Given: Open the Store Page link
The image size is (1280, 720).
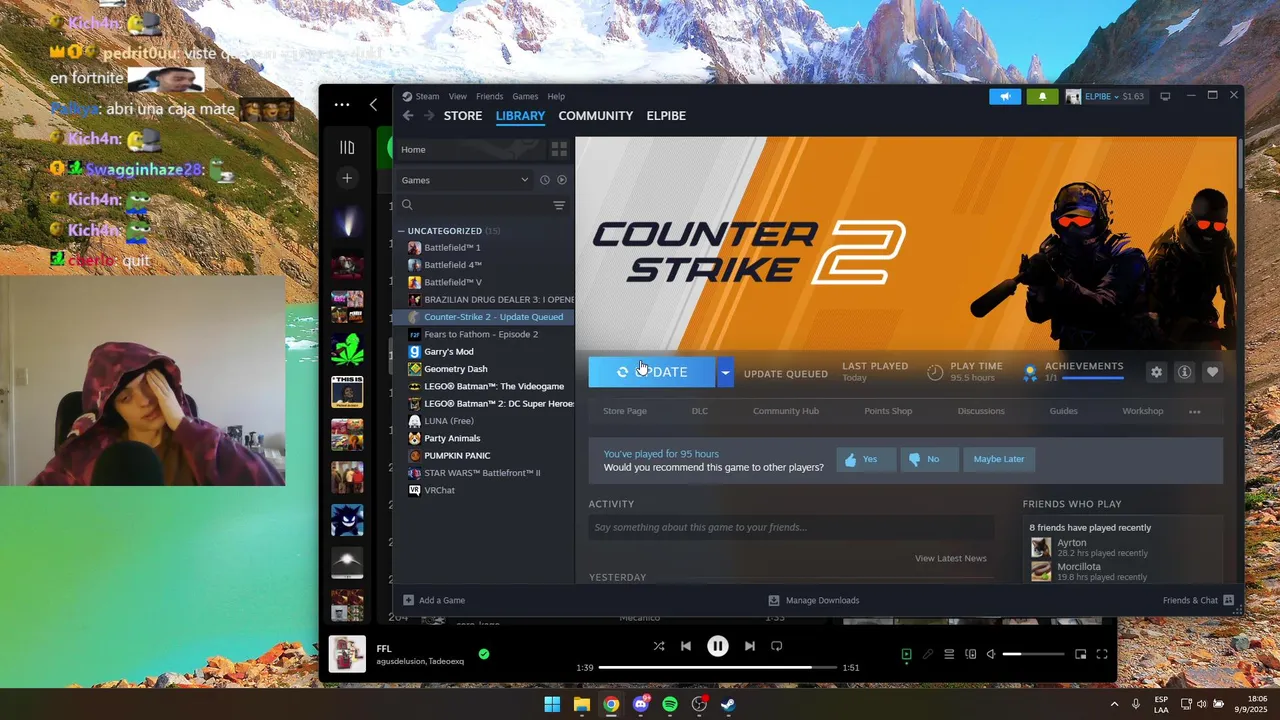Looking at the screenshot, I should pyautogui.click(x=625, y=411).
